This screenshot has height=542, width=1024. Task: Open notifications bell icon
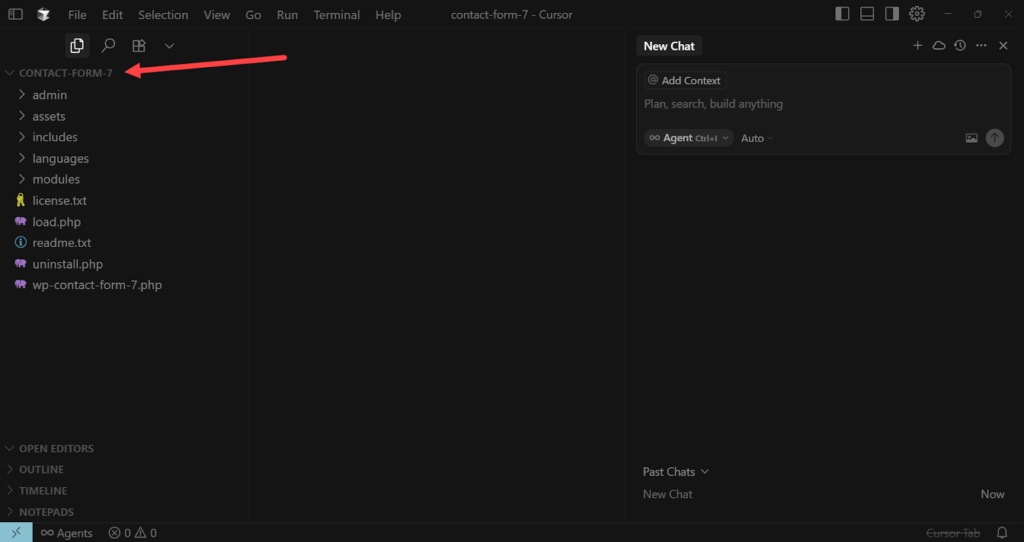[x=1002, y=533]
